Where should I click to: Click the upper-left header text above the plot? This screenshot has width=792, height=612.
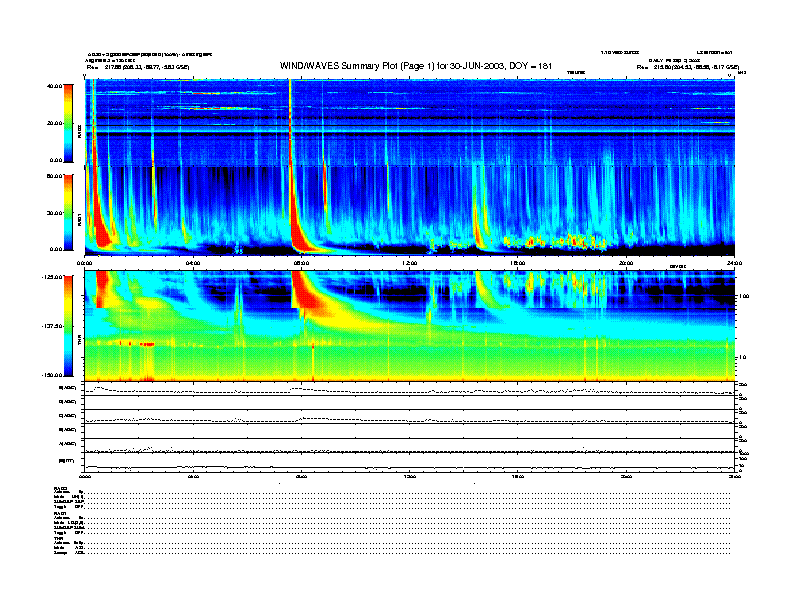[148, 60]
